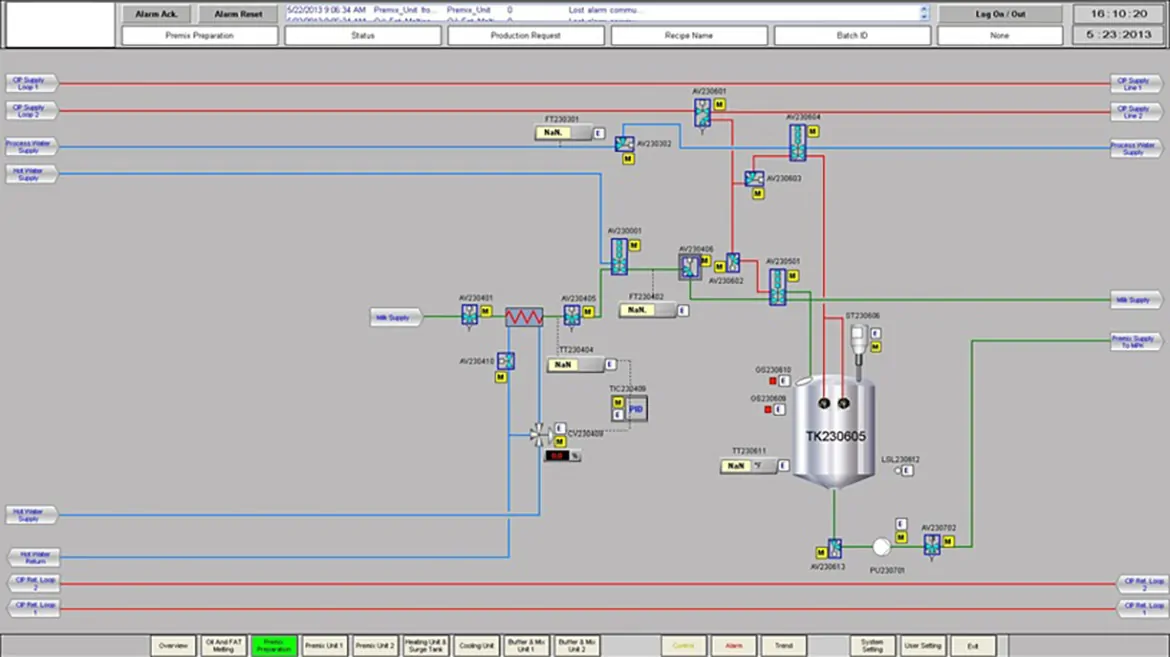Click valve AV230302 icon

[624, 144]
